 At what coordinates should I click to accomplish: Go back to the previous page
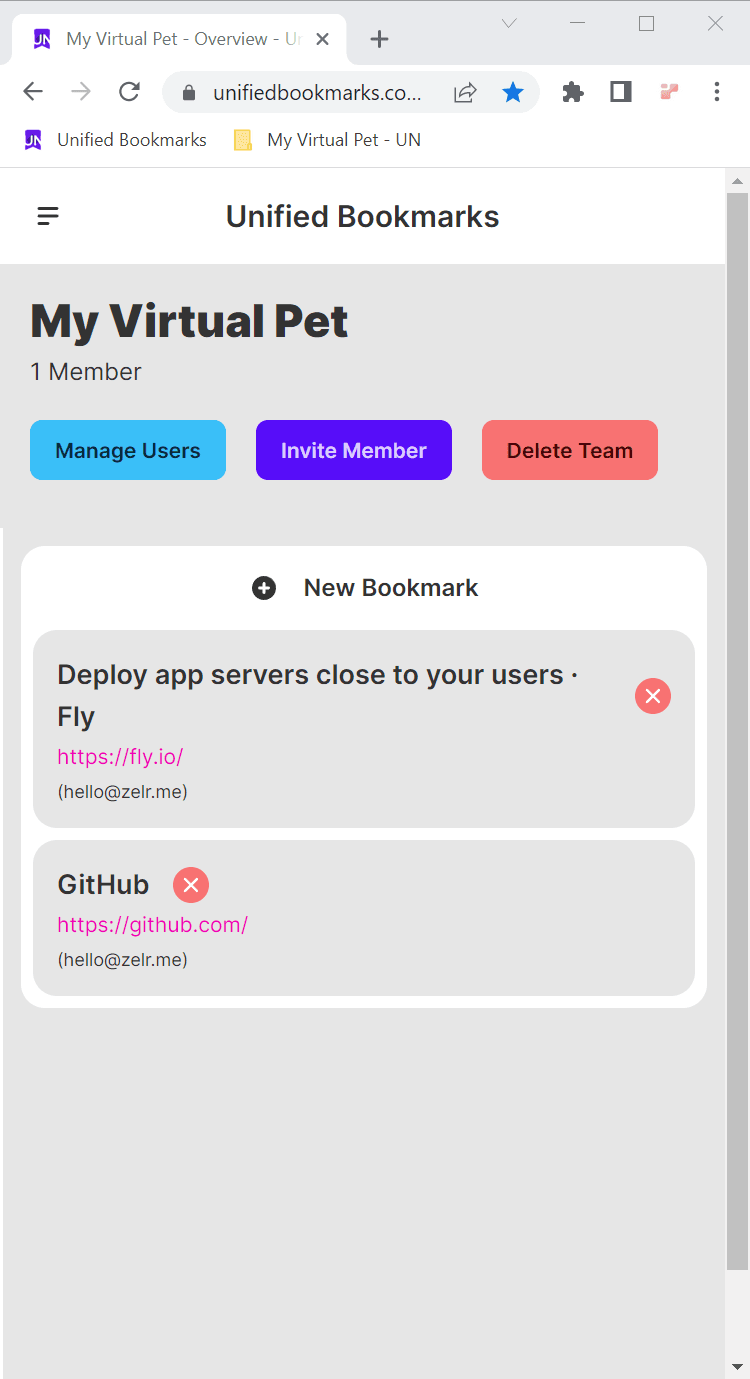[33, 93]
